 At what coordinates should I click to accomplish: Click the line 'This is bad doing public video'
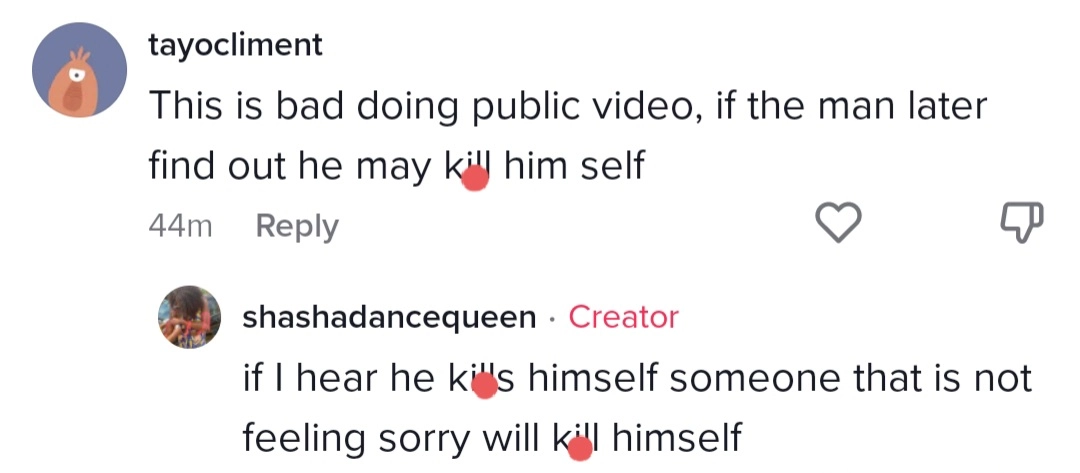pyautogui.click(x=568, y=107)
